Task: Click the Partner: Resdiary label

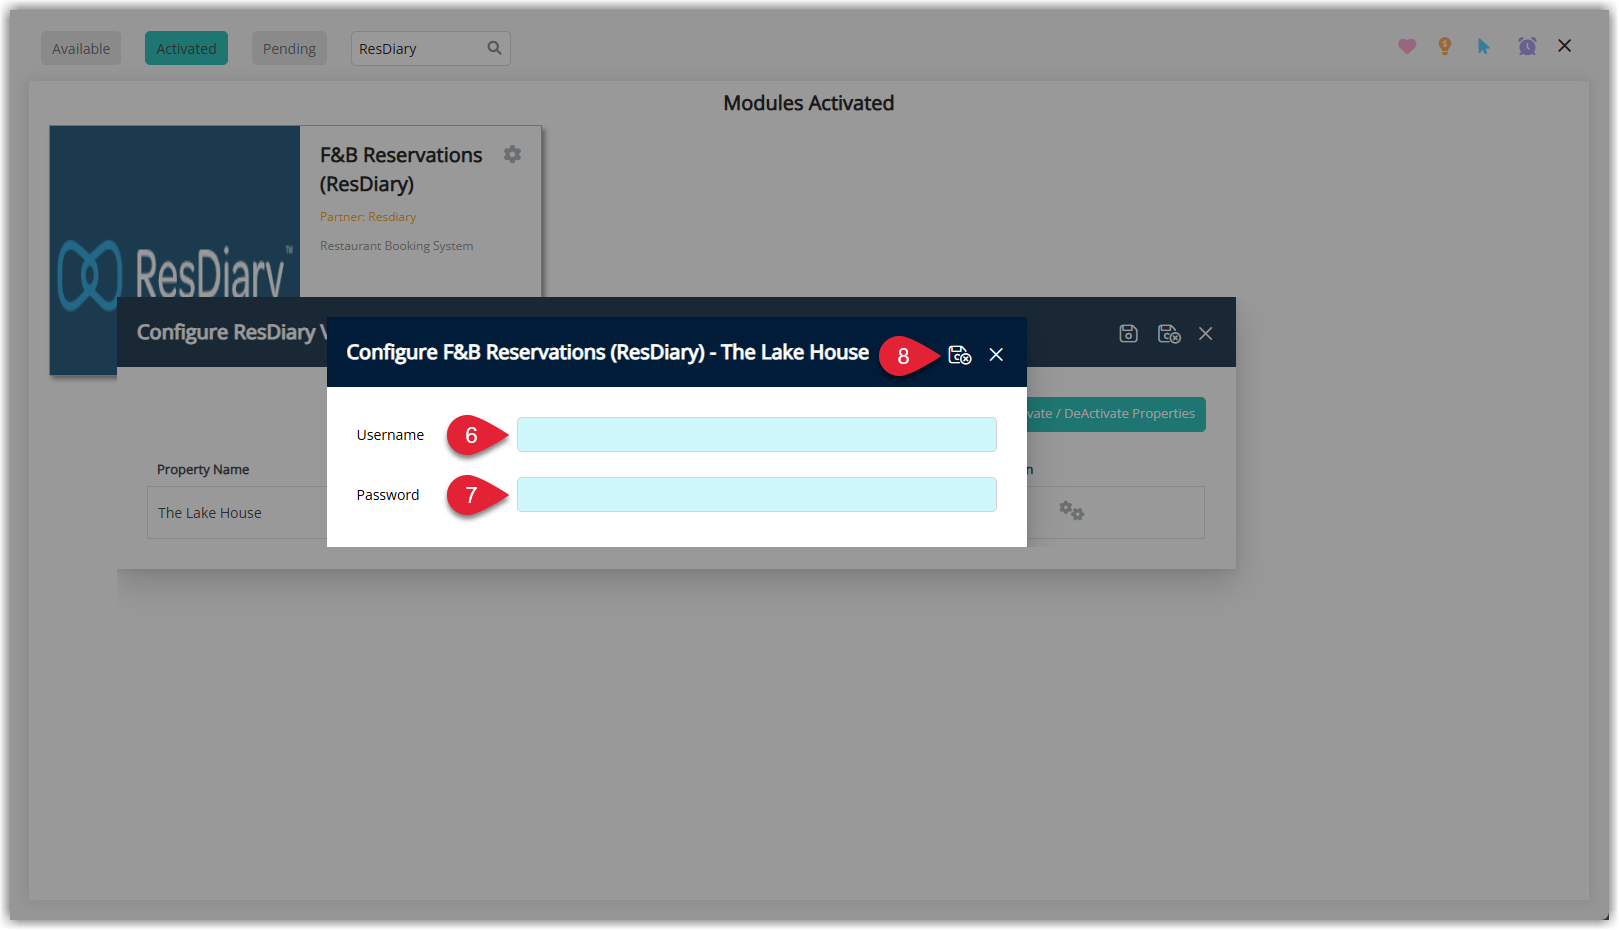Action: pos(368,217)
